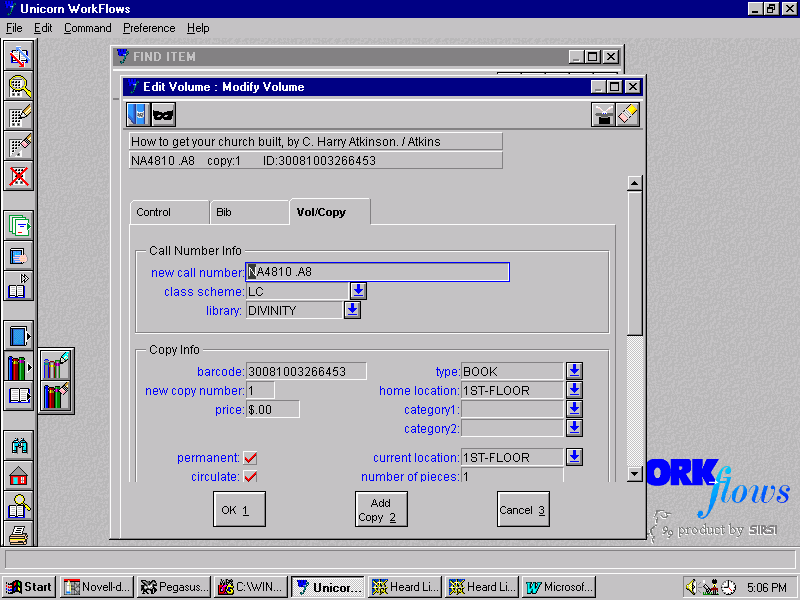
Task: Open the File menu
Action: [14, 28]
